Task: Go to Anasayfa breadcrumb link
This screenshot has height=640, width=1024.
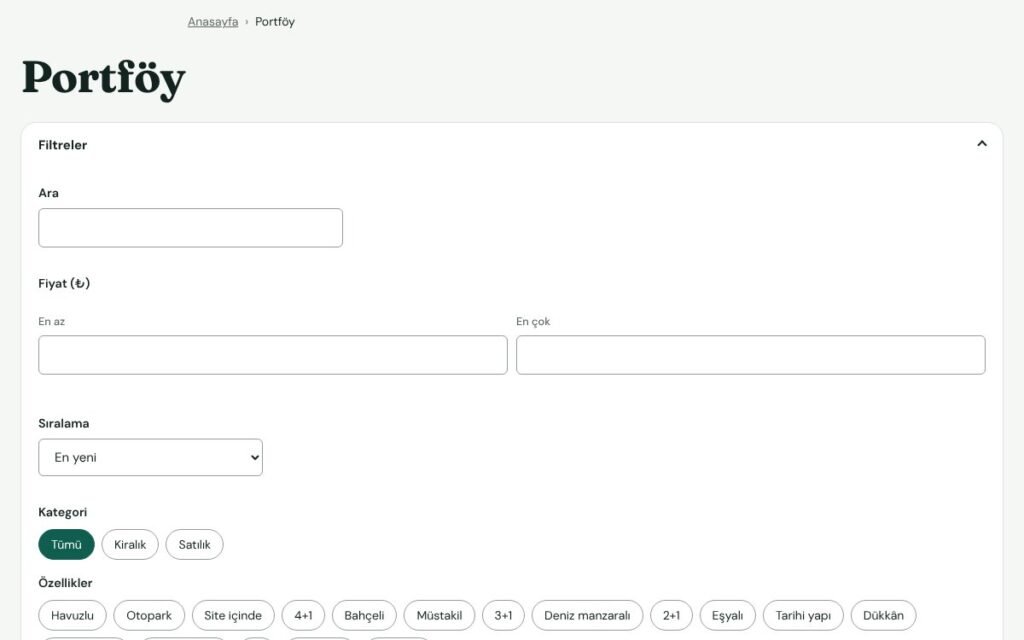Action: (x=213, y=22)
